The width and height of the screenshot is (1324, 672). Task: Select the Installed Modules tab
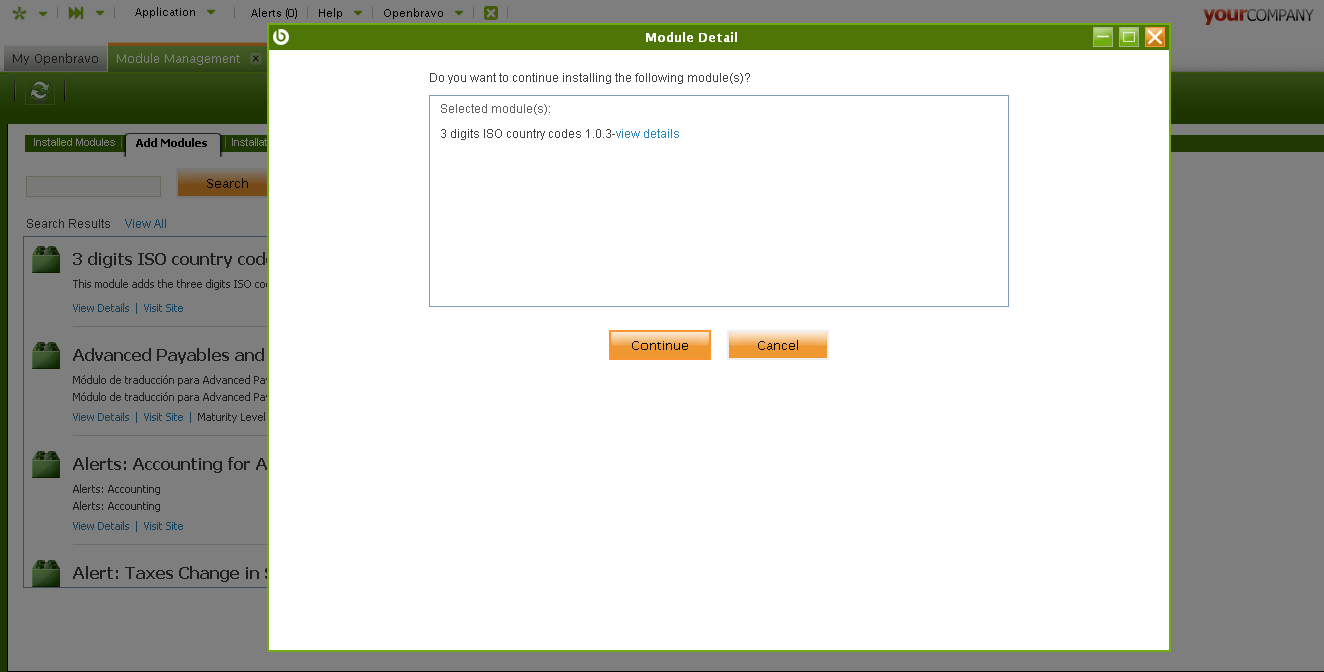(74, 143)
